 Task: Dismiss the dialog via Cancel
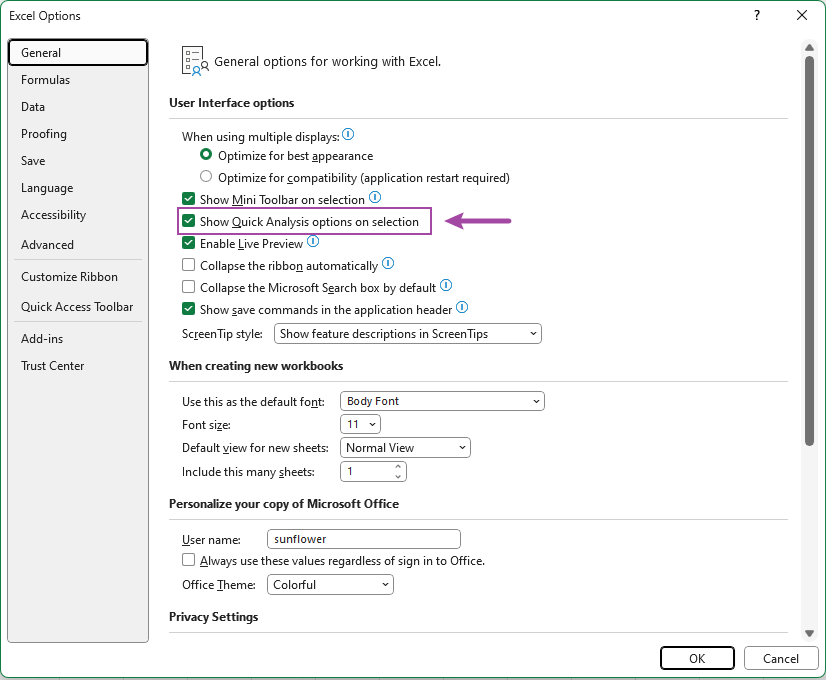(x=781, y=658)
